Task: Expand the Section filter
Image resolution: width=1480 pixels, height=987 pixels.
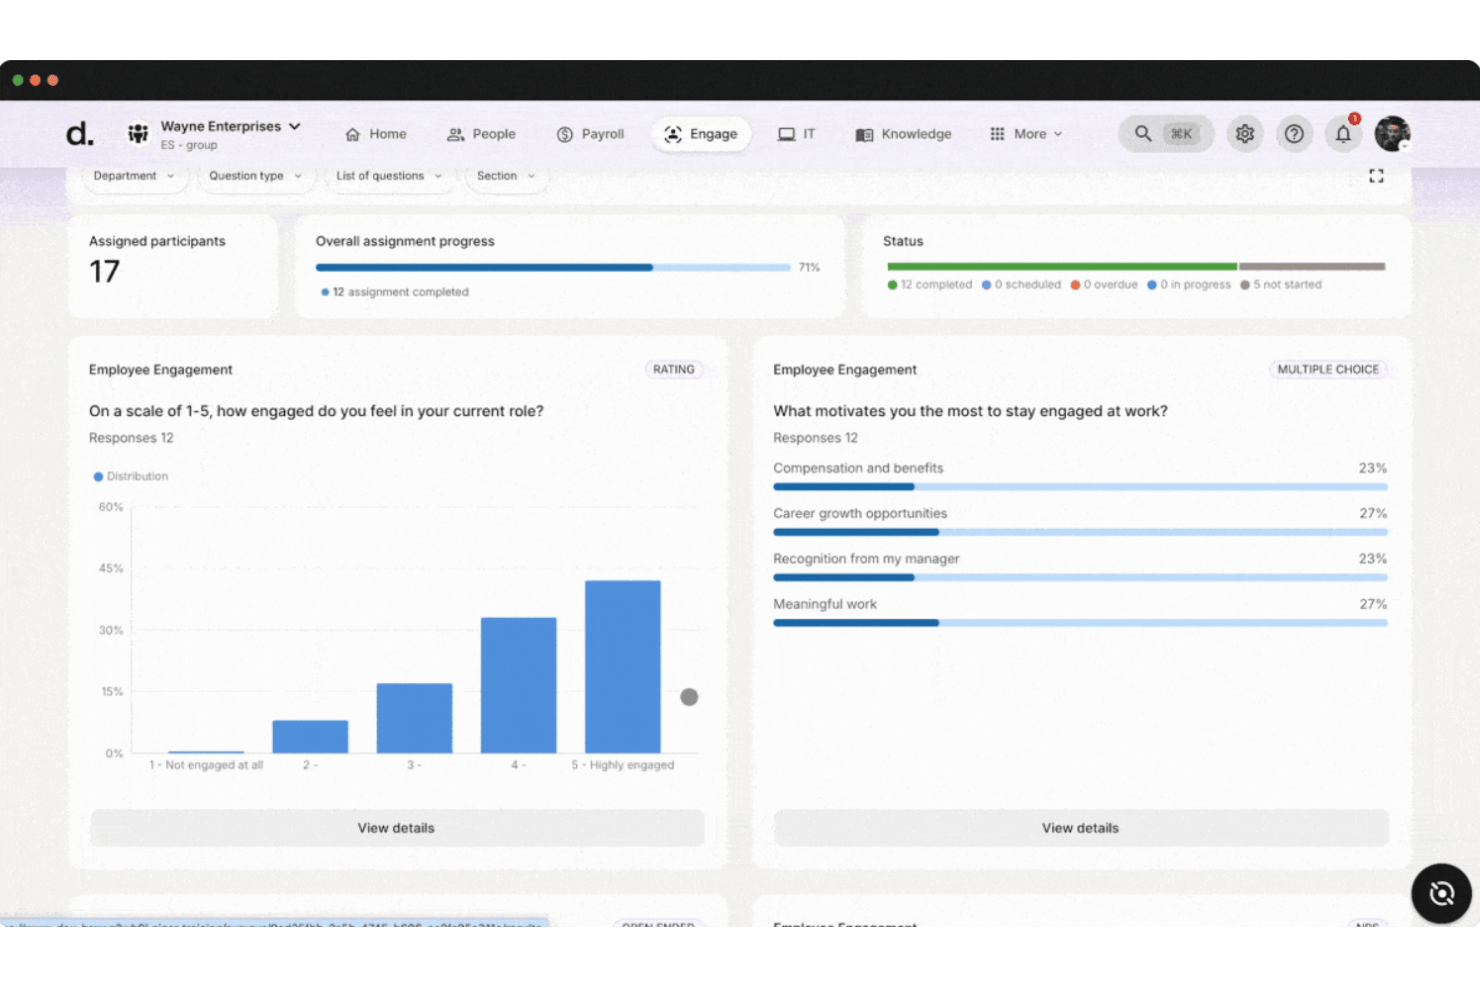Action: point(506,176)
